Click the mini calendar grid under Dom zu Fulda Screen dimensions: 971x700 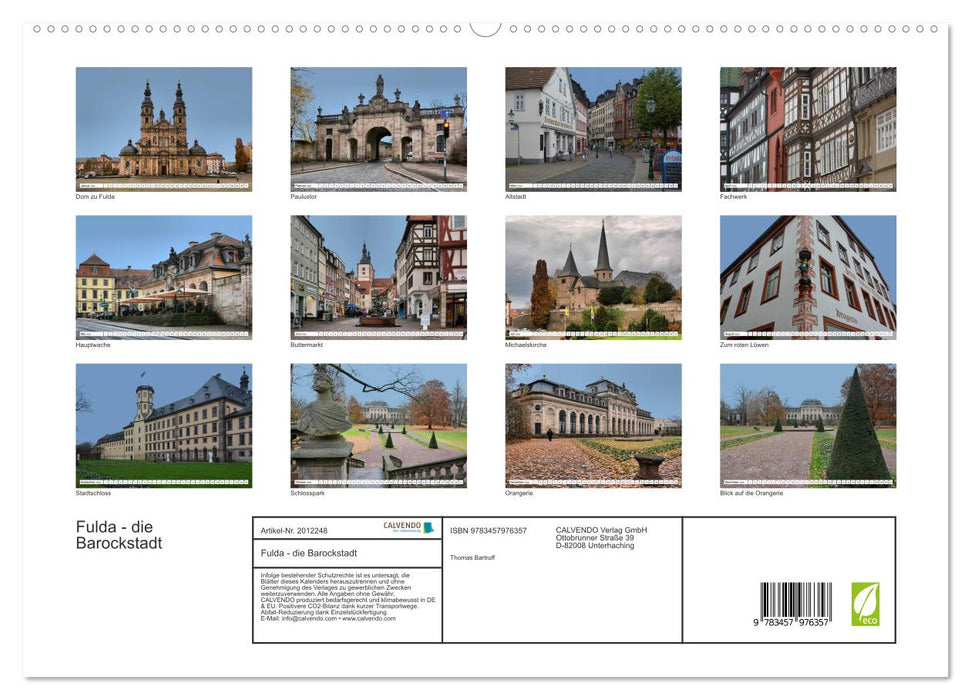click(164, 186)
